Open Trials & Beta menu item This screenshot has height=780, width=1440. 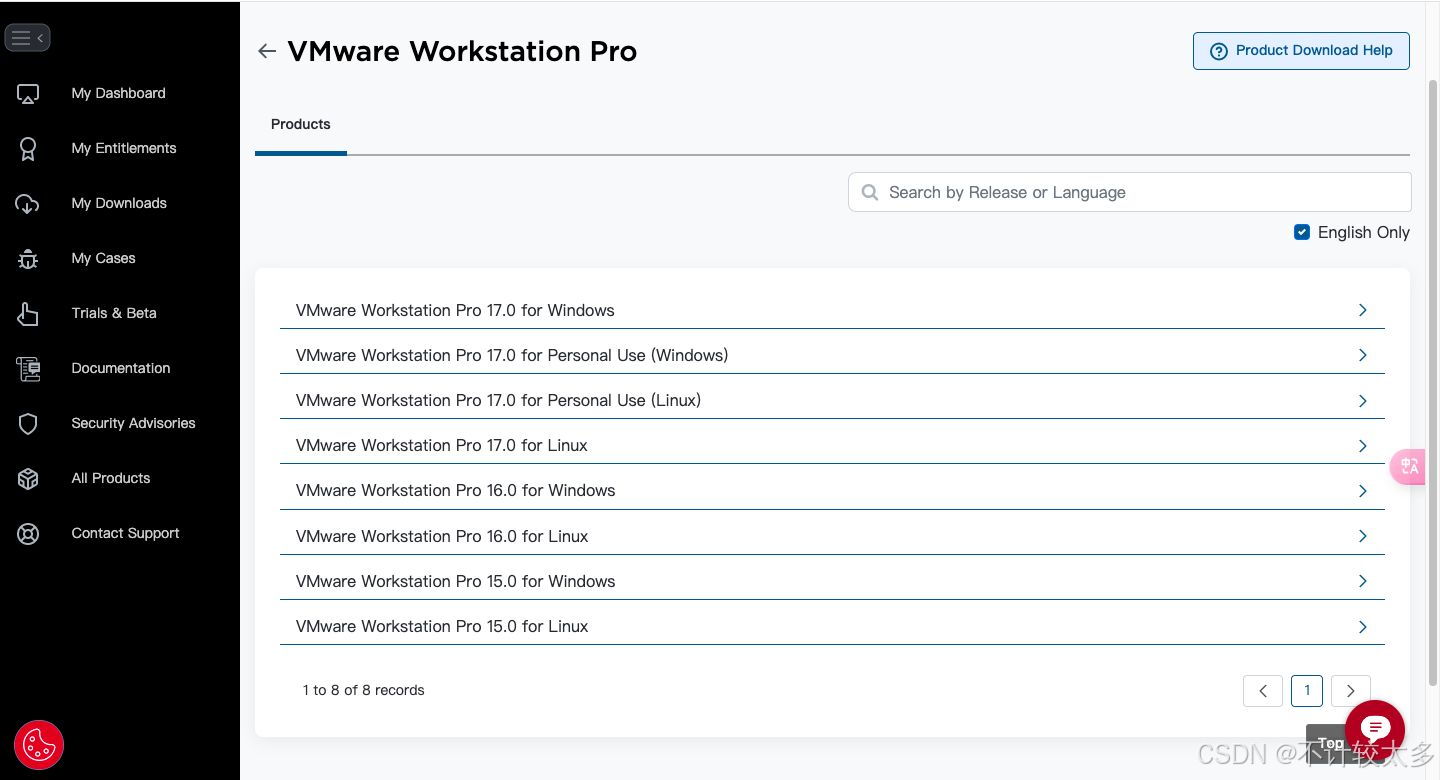click(x=114, y=313)
